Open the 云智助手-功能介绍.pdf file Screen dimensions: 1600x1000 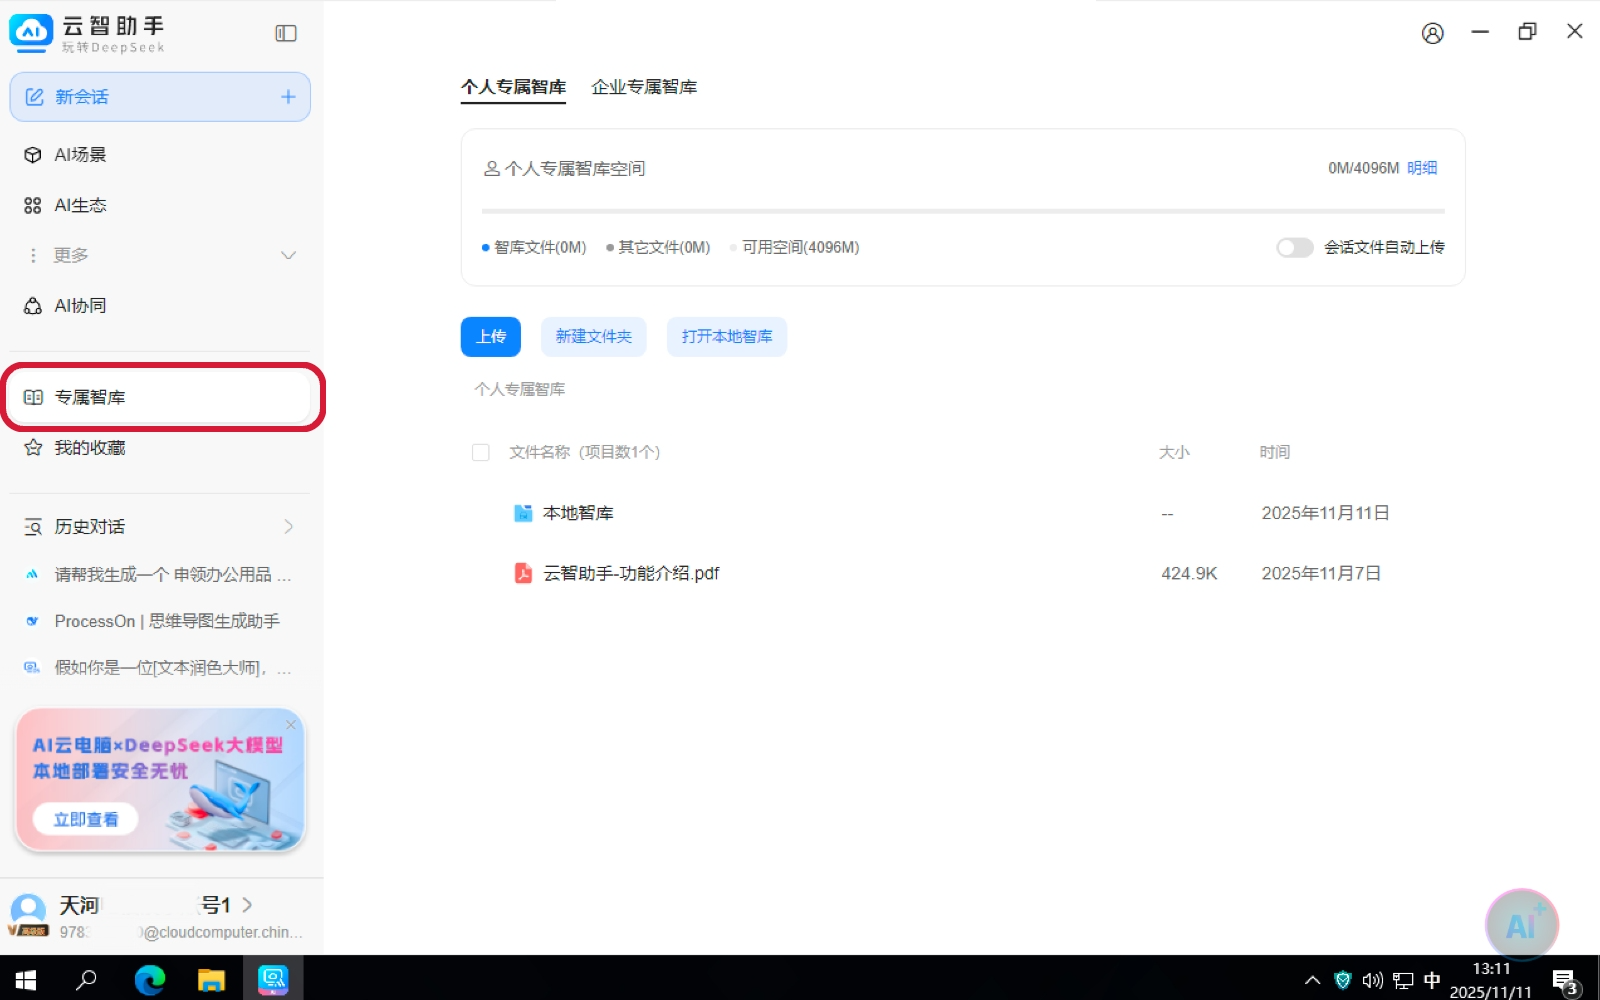point(630,573)
